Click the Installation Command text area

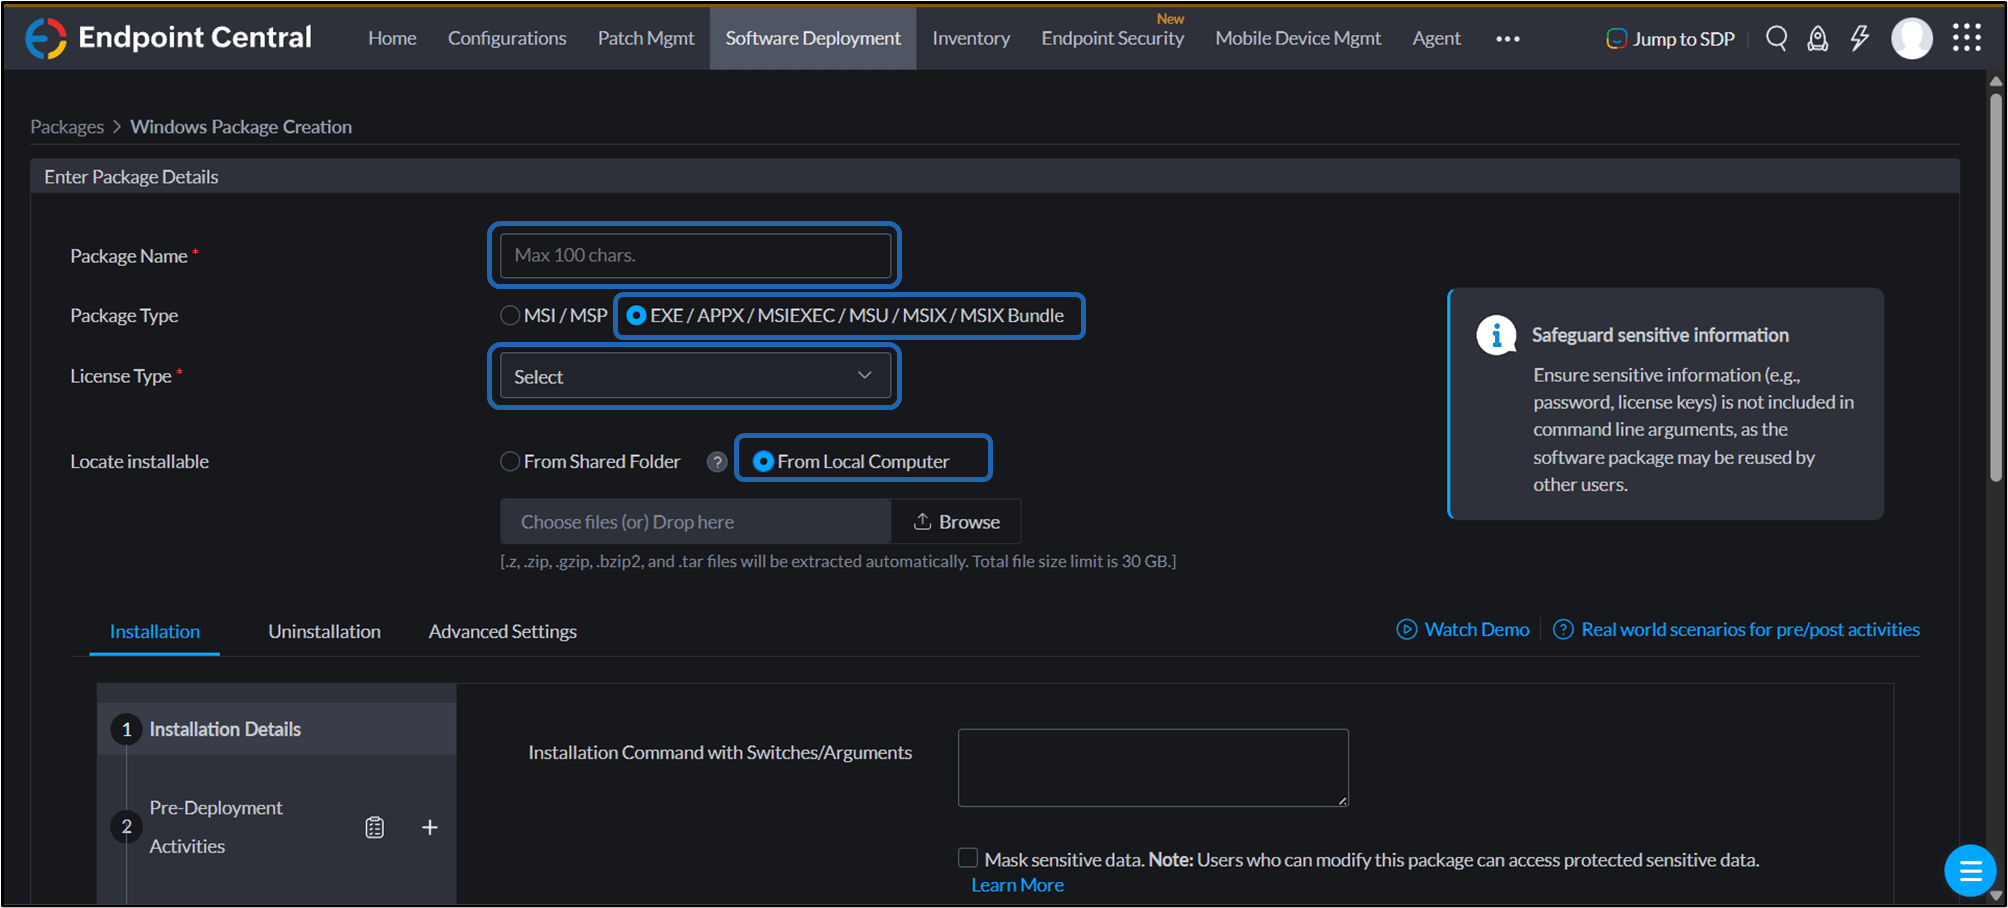(x=1153, y=768)
